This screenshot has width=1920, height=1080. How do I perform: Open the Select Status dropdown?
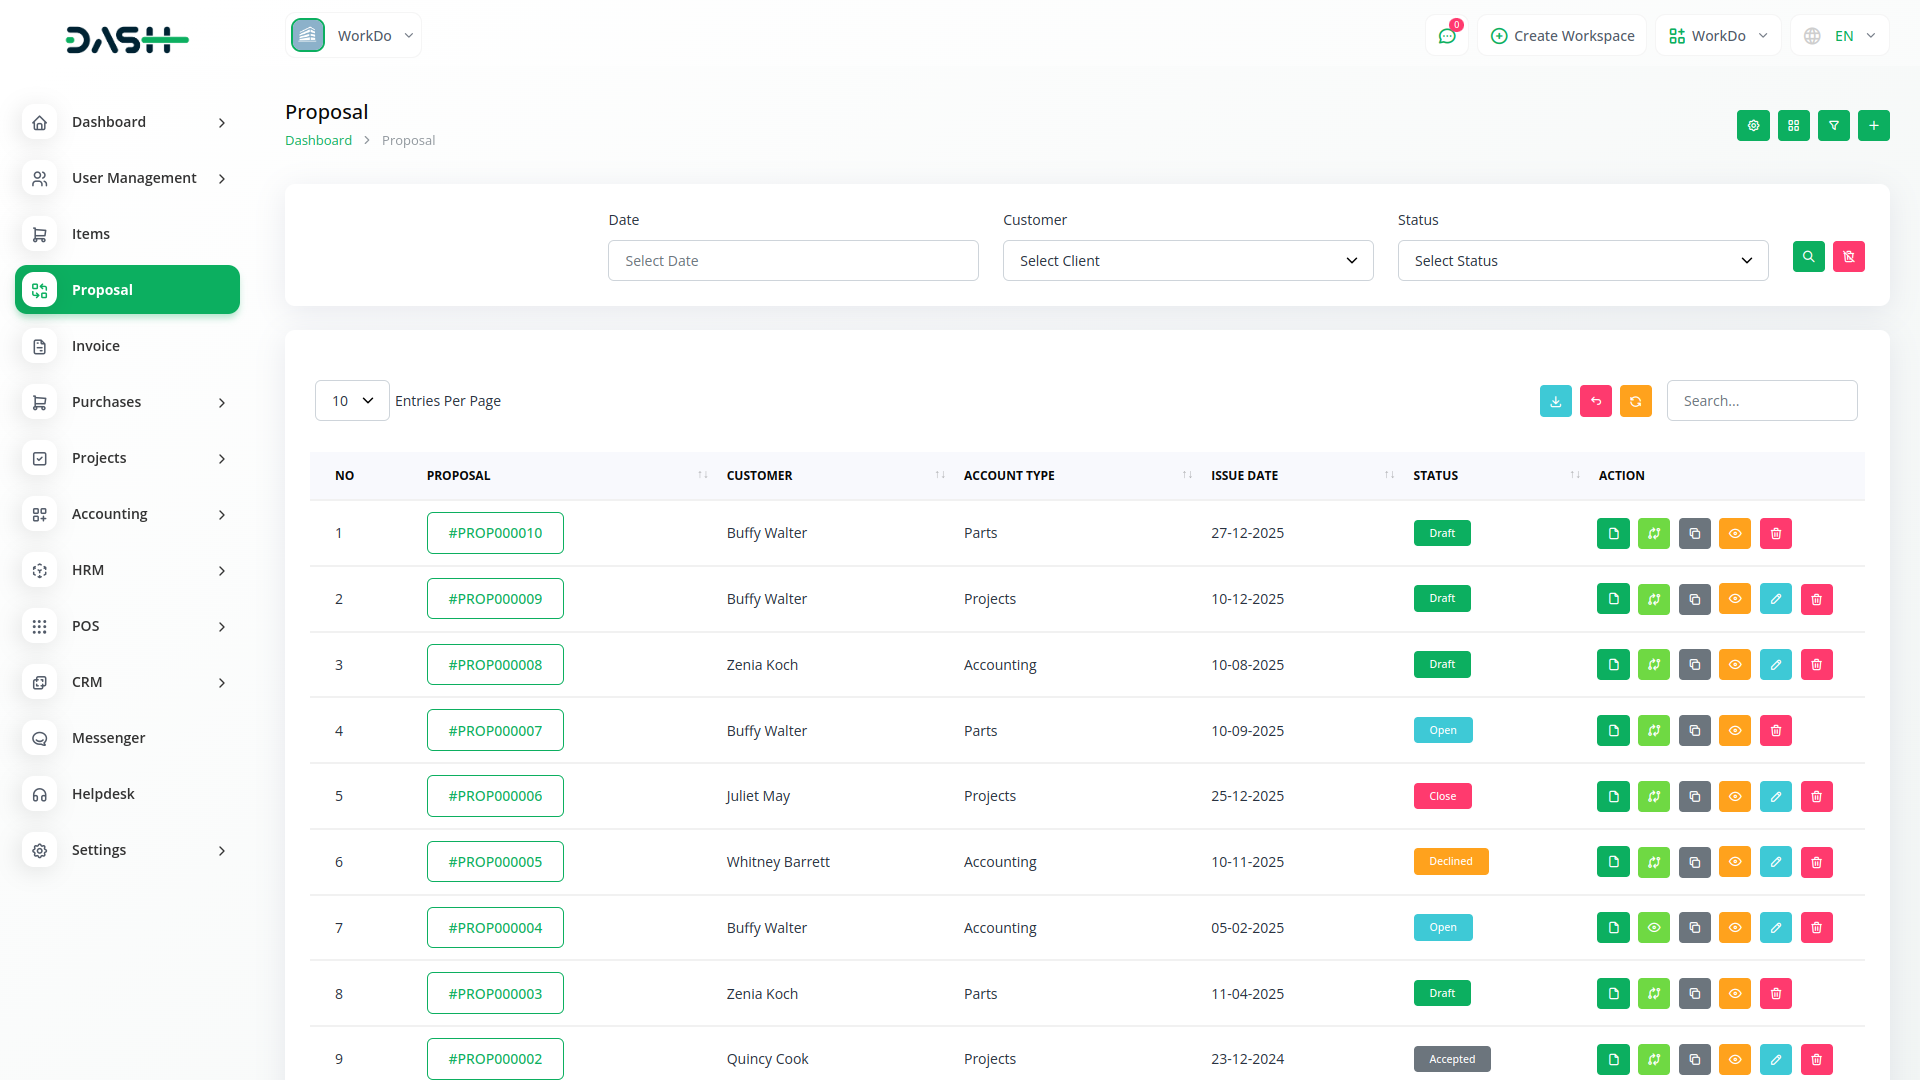click(1581, 260)
